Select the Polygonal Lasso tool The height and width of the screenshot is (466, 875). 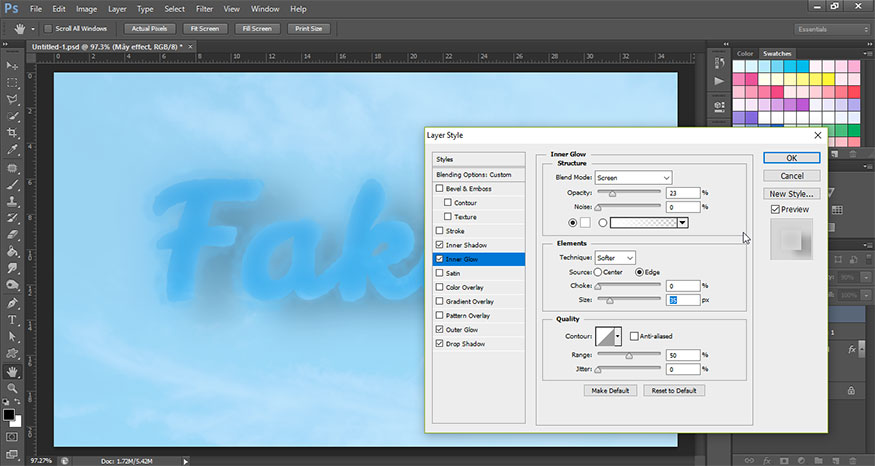click(12, 99)
